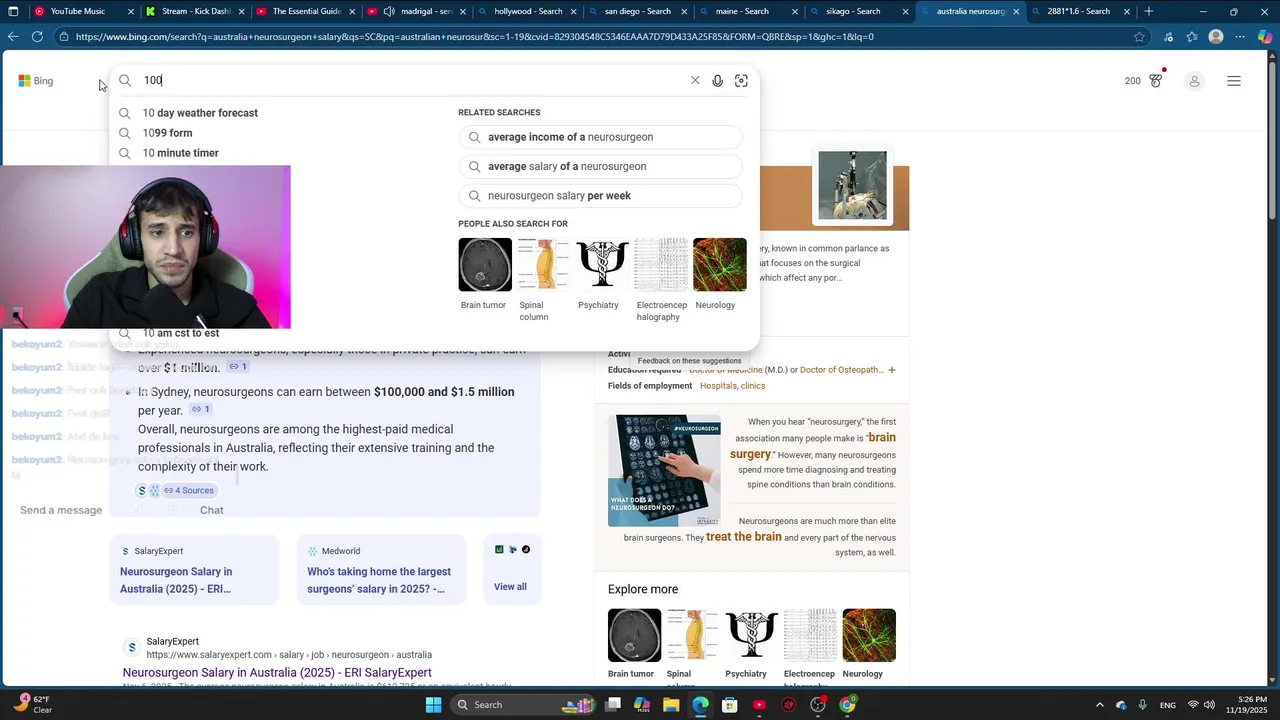Viewport: 1280px width, 720px height.
Task: Open Wi-Fi network settings in tray
Action: (1193, 705)
